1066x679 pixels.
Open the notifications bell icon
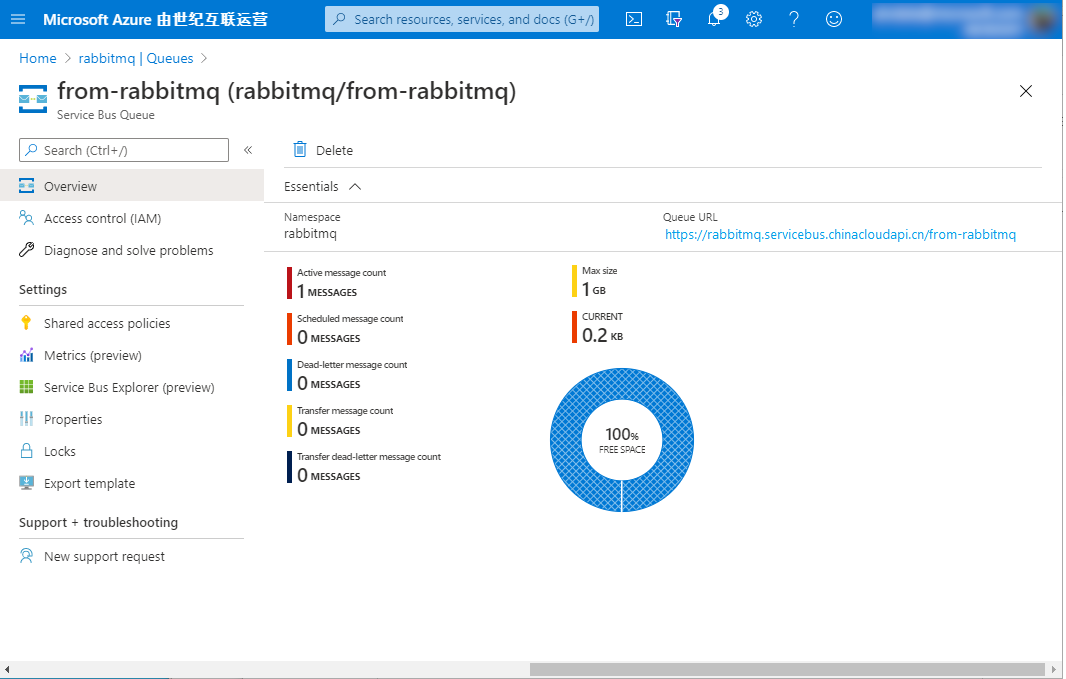(714, 19)
